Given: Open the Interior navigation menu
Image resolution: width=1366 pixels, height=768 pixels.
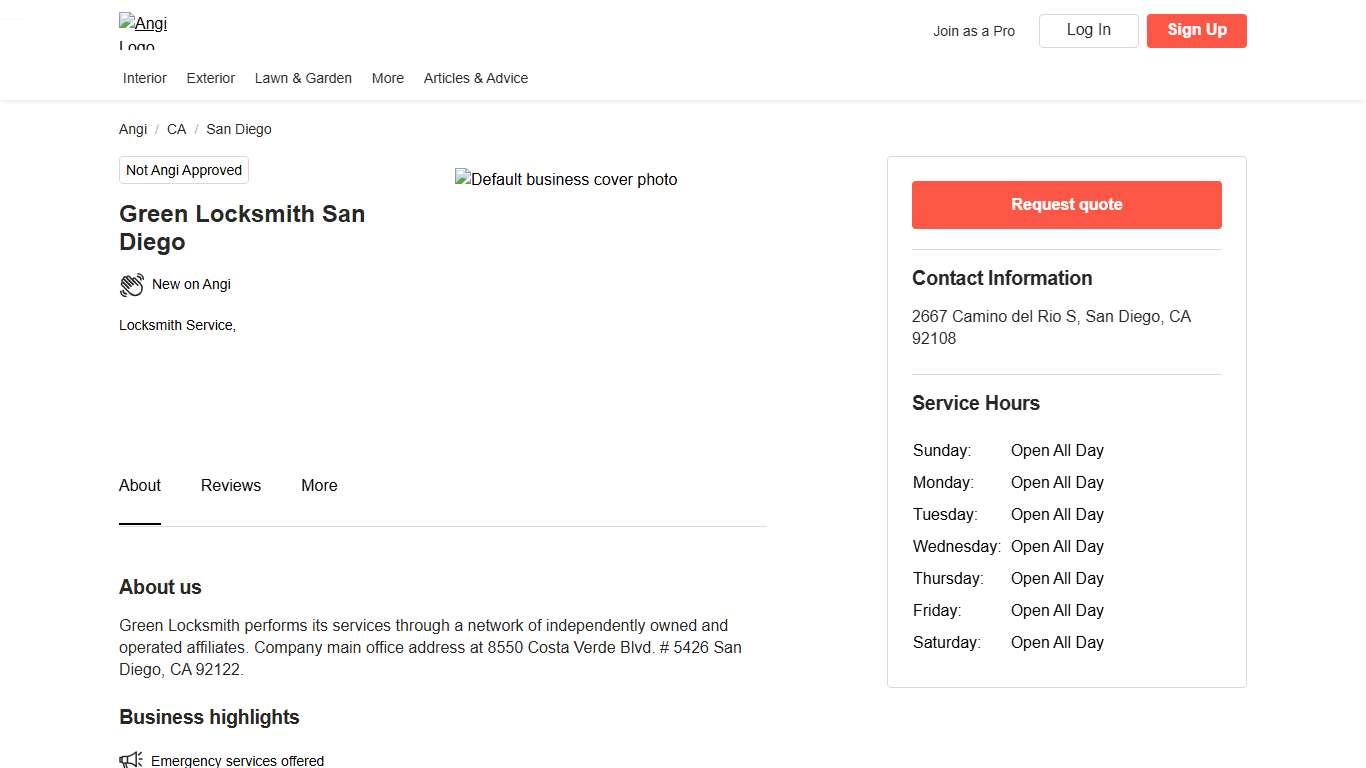Looking at the screenshot, I should [145, 78].
